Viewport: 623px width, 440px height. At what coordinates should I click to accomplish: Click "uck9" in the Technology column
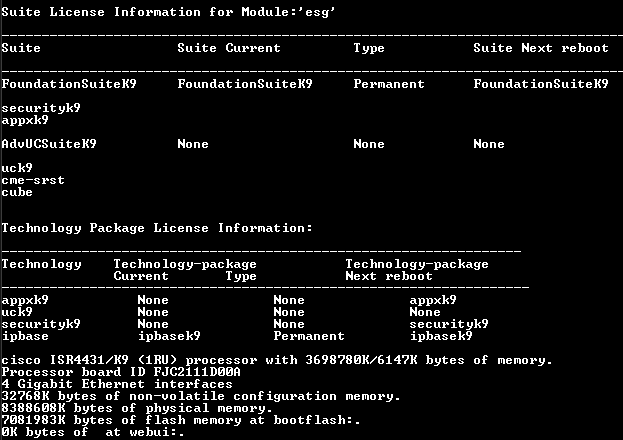point(17,312)
